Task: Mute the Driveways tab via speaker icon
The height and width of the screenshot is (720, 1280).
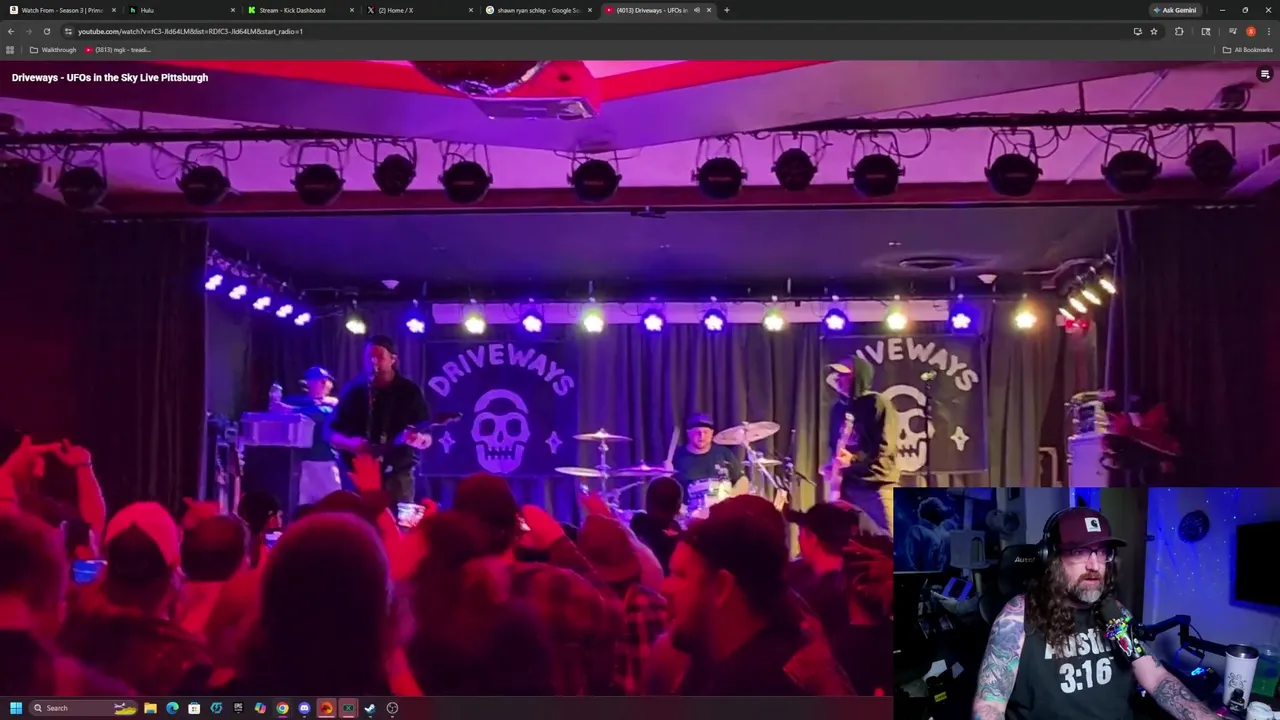Action: 697,10
